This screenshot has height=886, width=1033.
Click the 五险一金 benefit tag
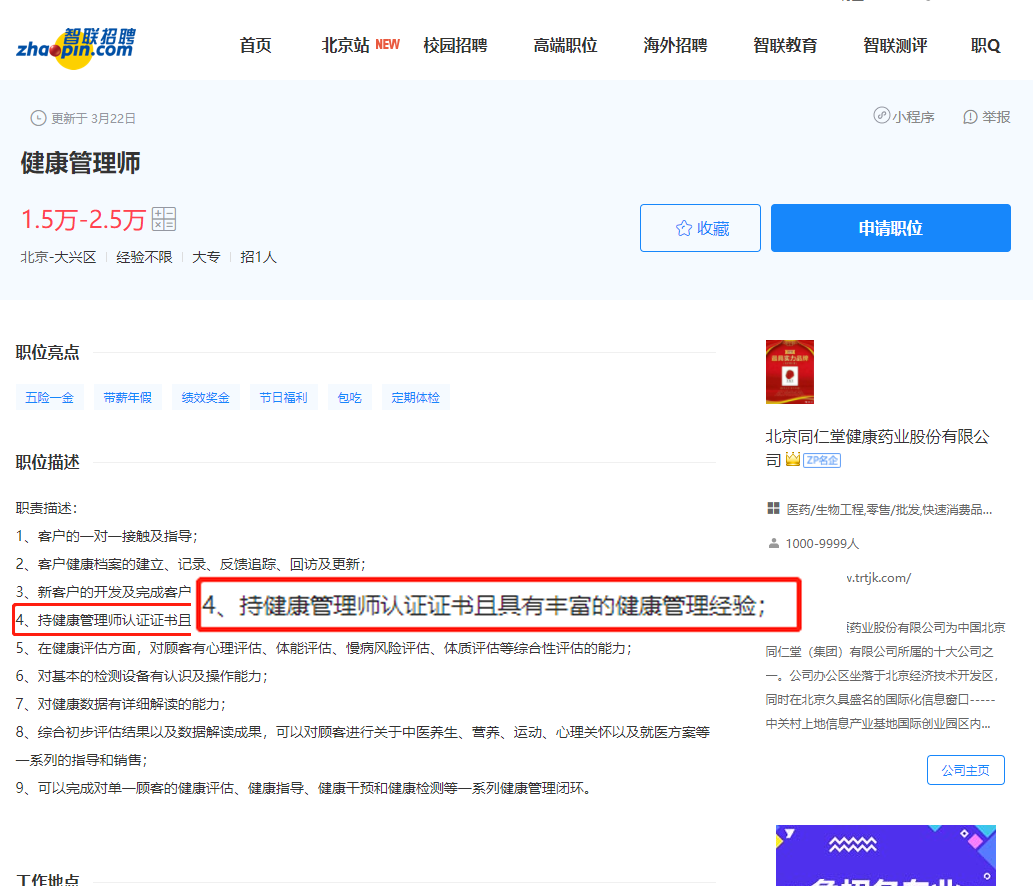(x=49, y=397)
